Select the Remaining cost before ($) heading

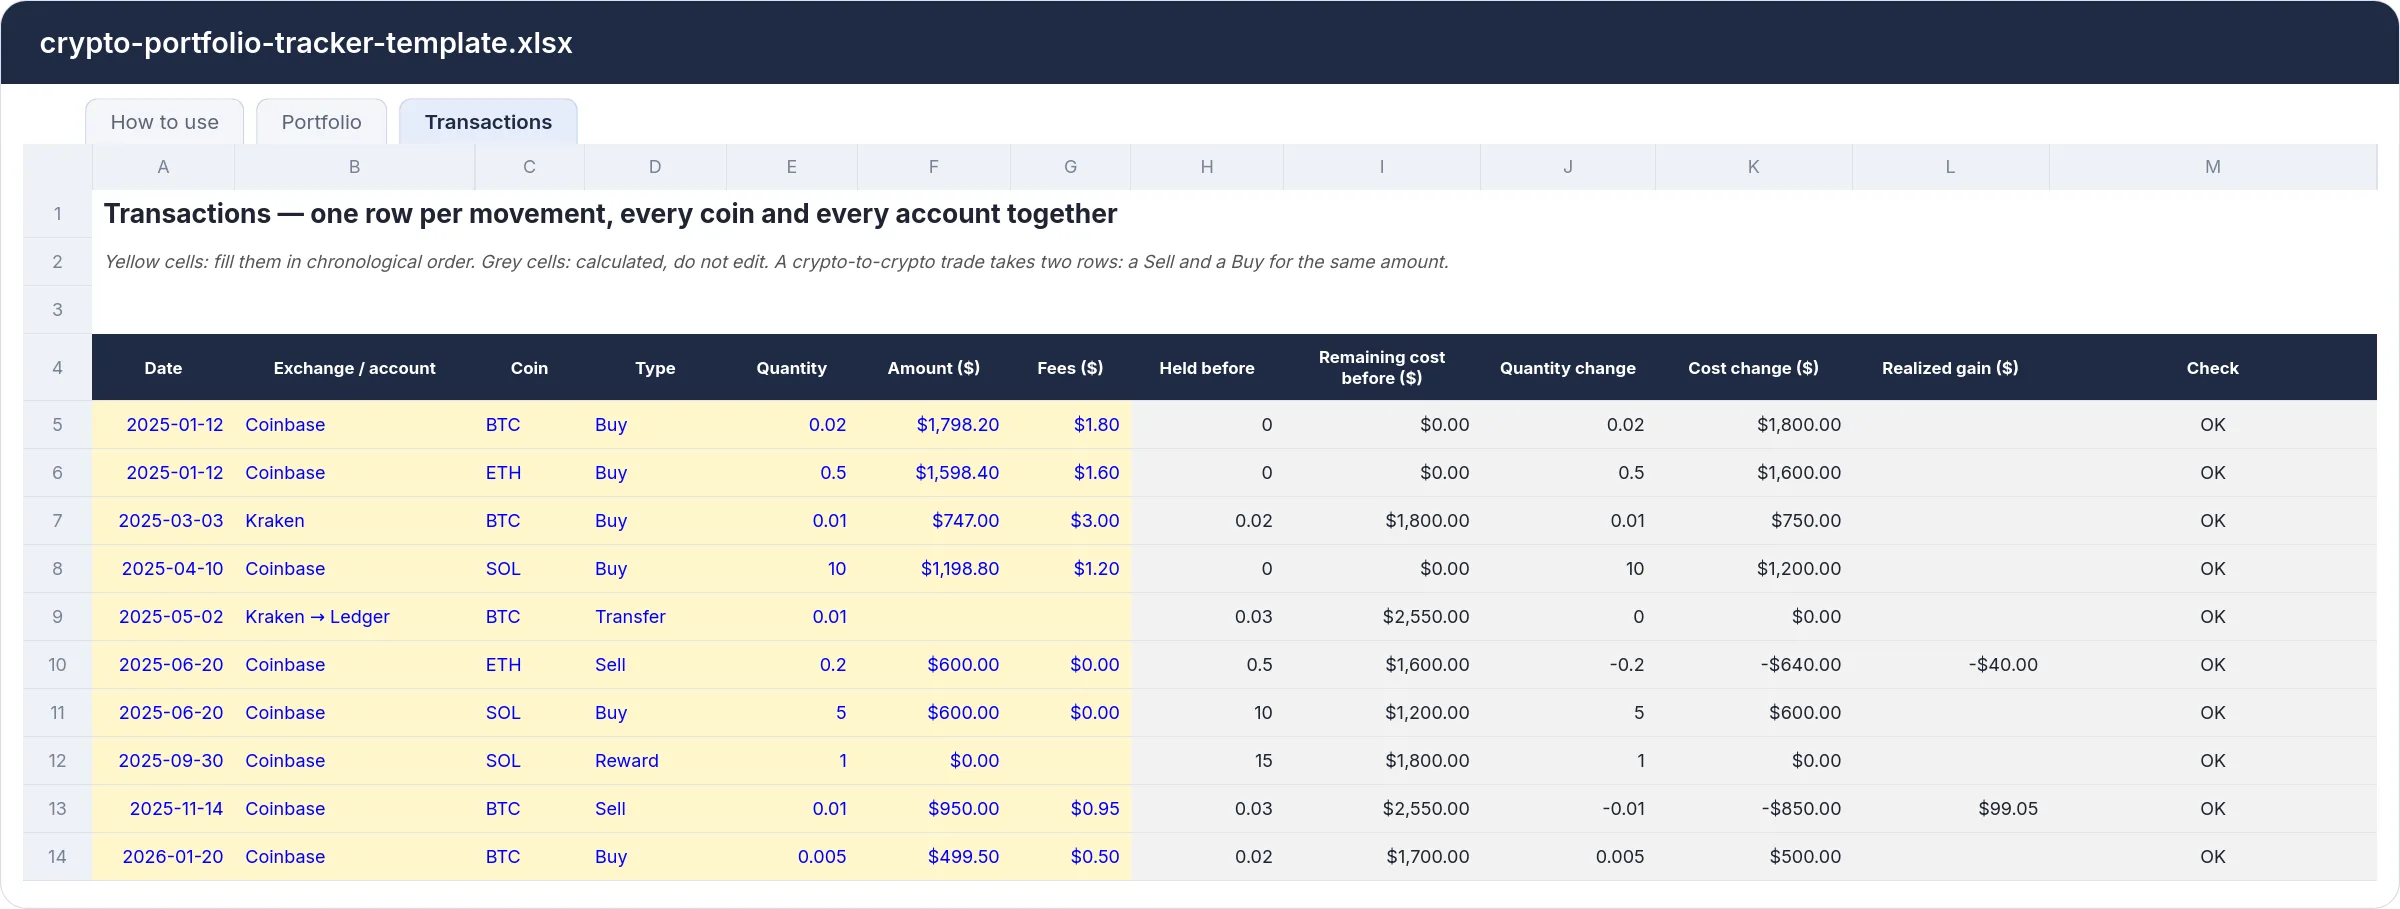[1381, 368]
